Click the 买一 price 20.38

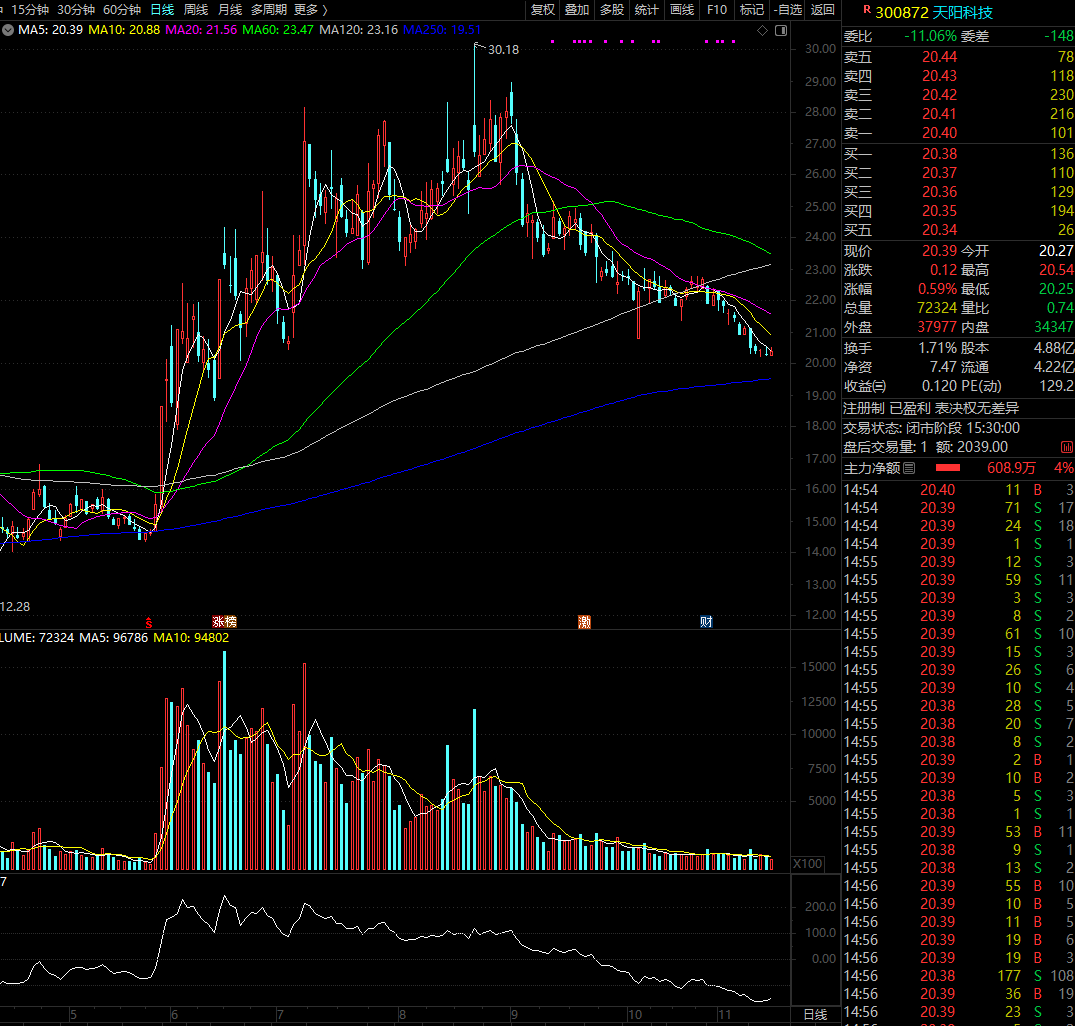point(939,154)
